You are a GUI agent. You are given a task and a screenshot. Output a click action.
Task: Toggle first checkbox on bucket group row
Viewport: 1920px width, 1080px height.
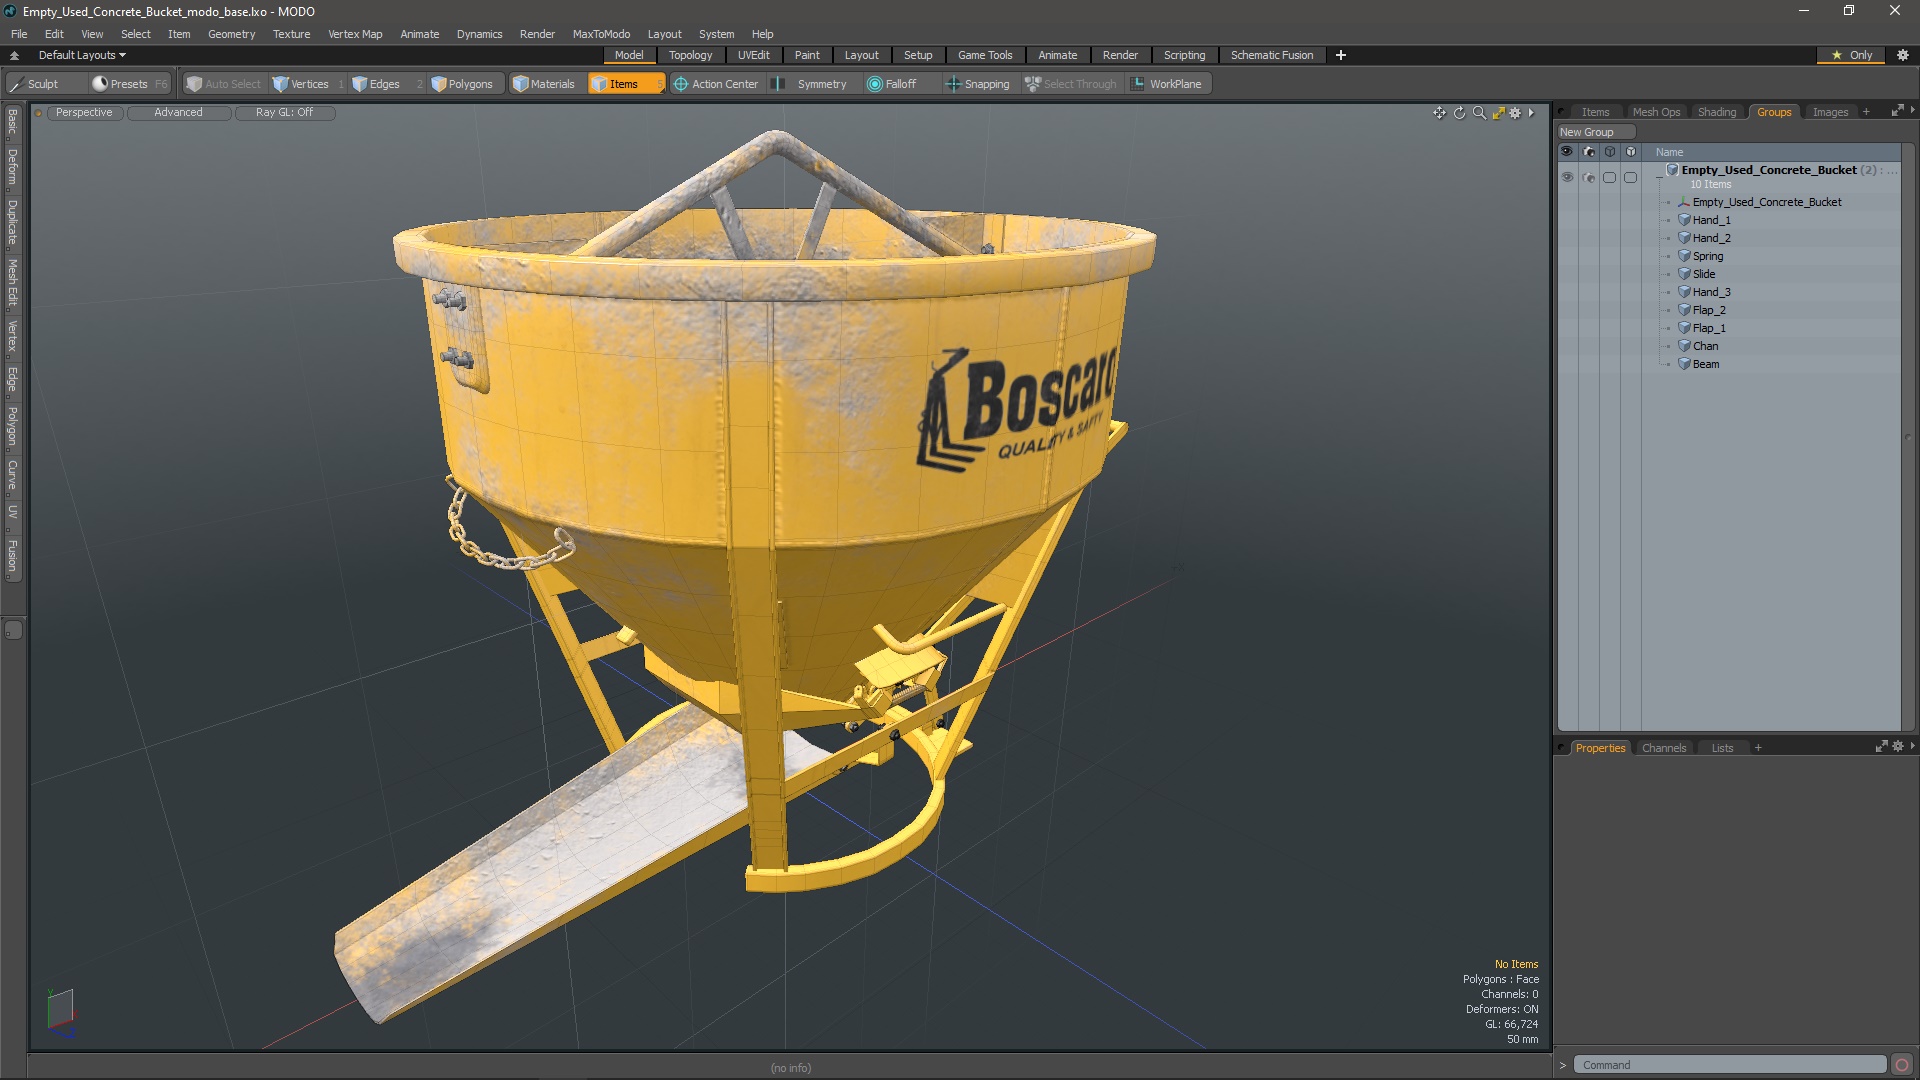[1609, 177]
